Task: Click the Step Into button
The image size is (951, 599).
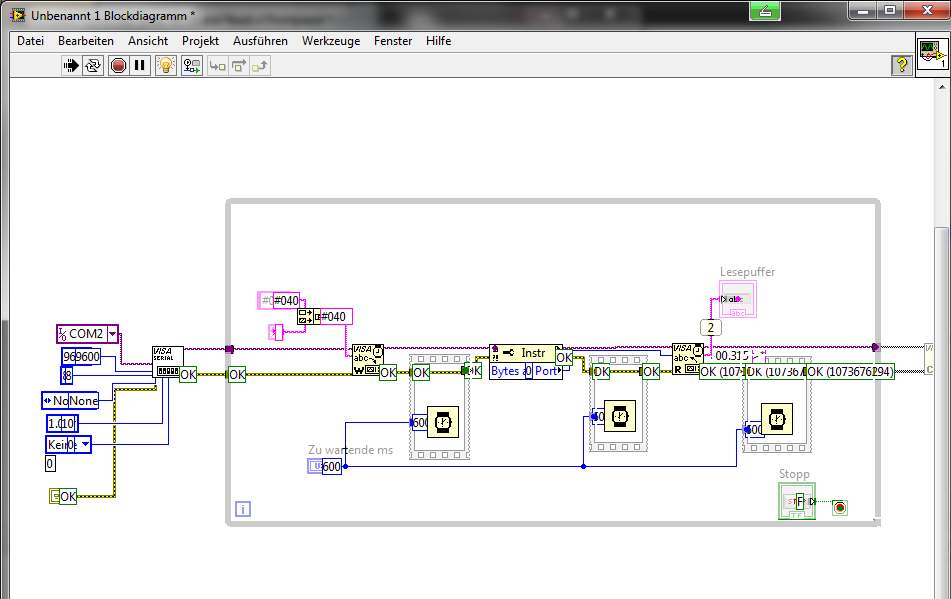Action: 217,66
